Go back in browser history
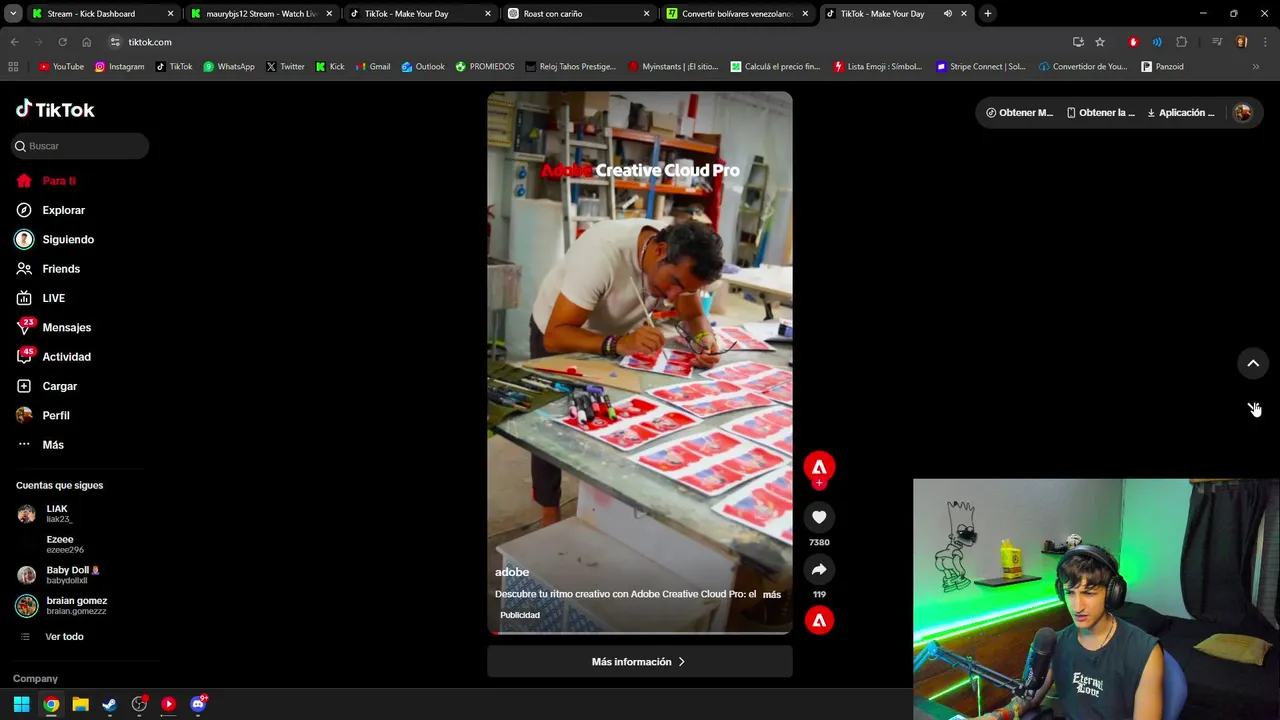 (x=14, y=42)
